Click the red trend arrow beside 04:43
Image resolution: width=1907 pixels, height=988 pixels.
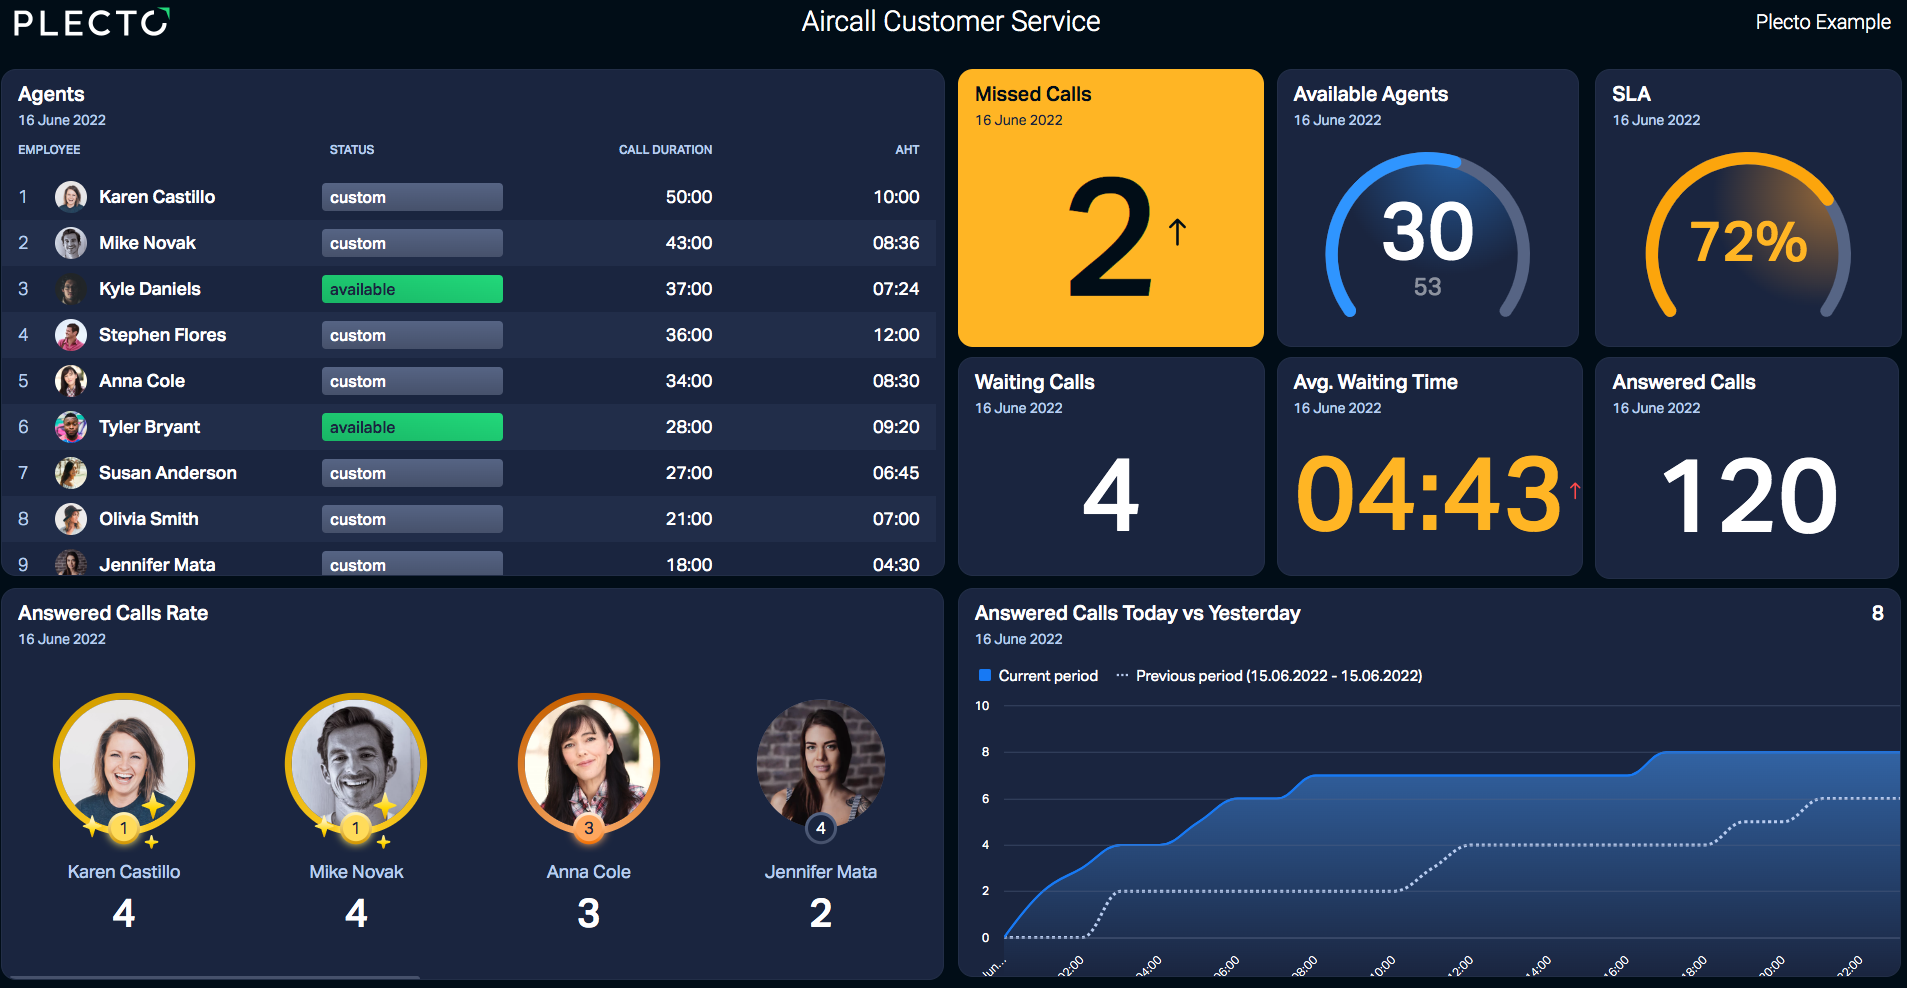click(1575, 490)
